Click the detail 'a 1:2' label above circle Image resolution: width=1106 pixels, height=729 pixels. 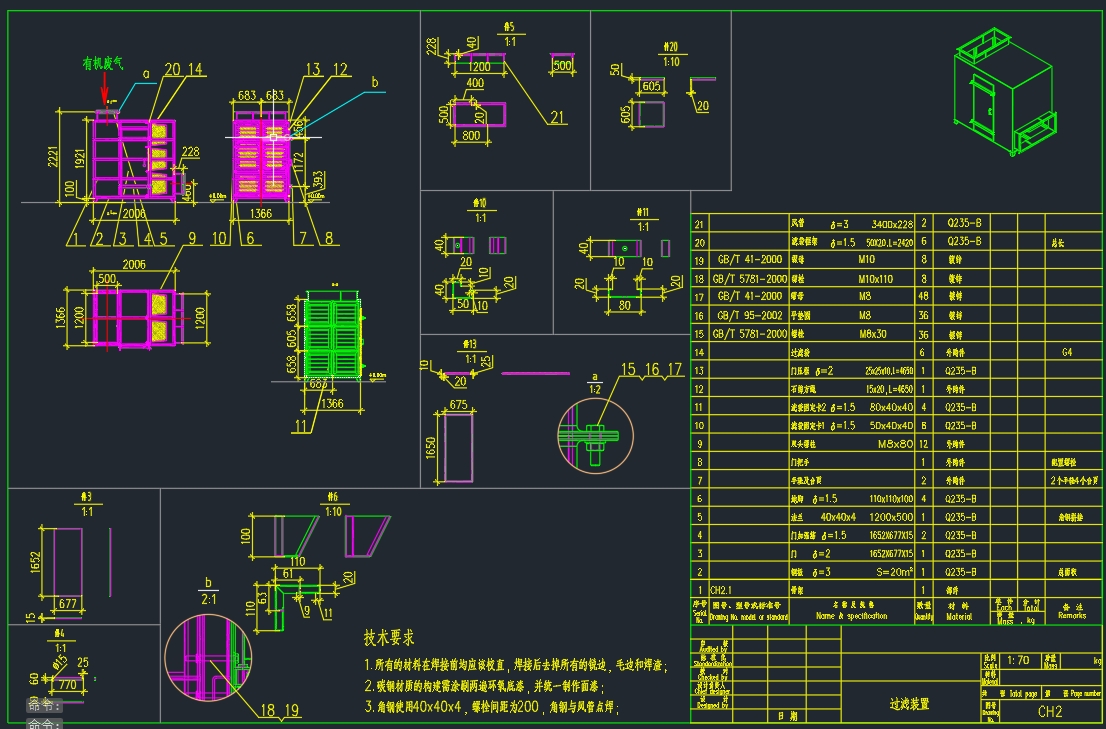tap(595, 383)
